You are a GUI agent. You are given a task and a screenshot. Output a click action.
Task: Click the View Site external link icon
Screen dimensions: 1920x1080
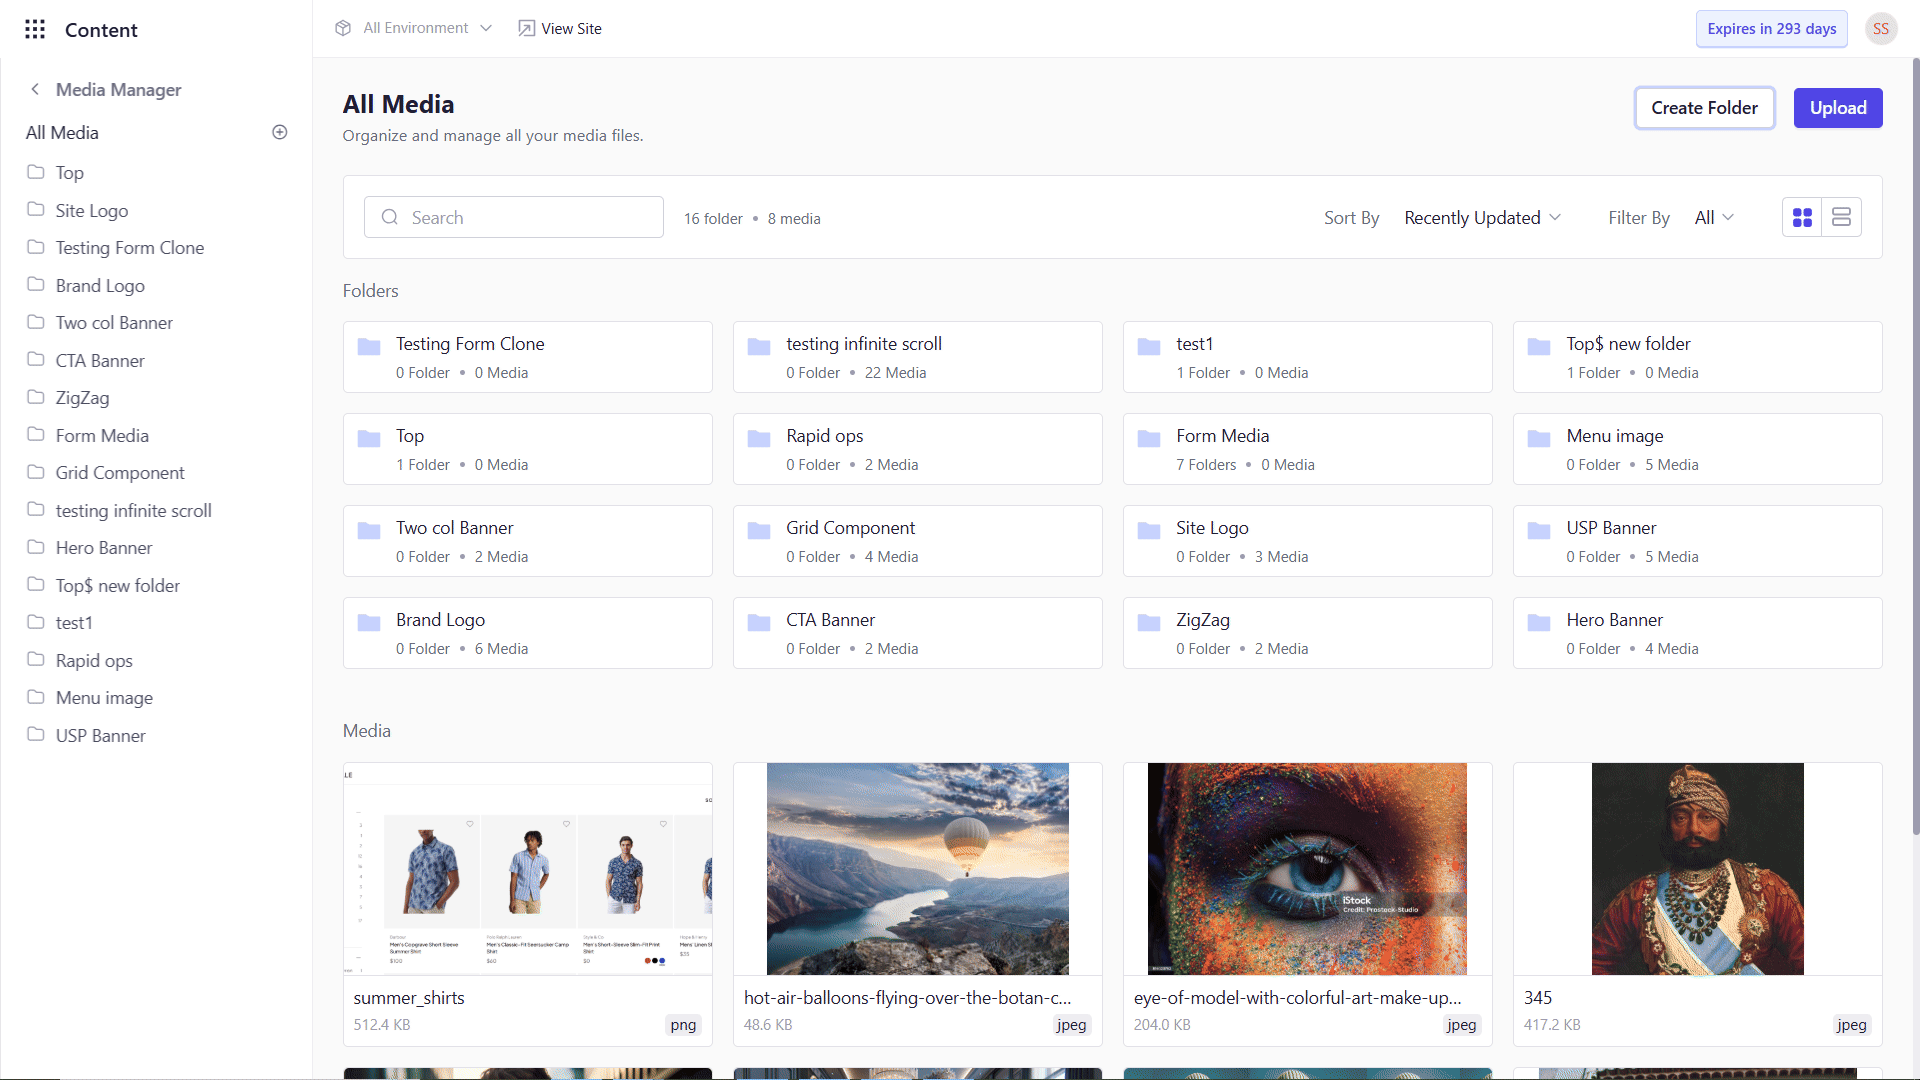click(x=526, y=28)
